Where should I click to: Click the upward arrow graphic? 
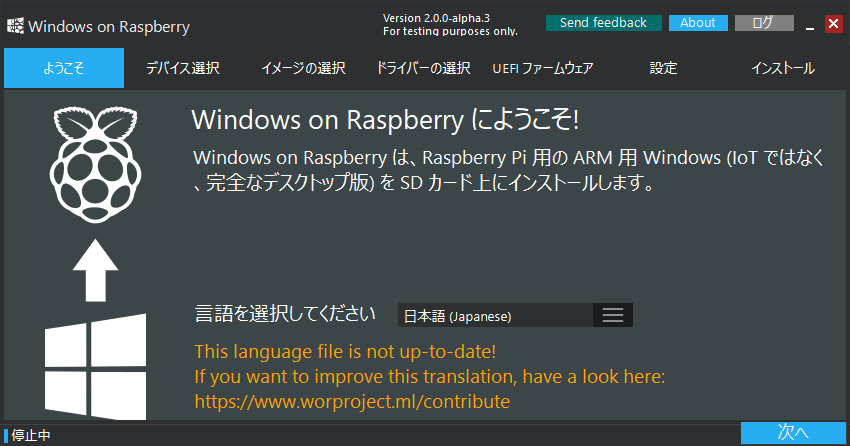[x=95, y=270]
